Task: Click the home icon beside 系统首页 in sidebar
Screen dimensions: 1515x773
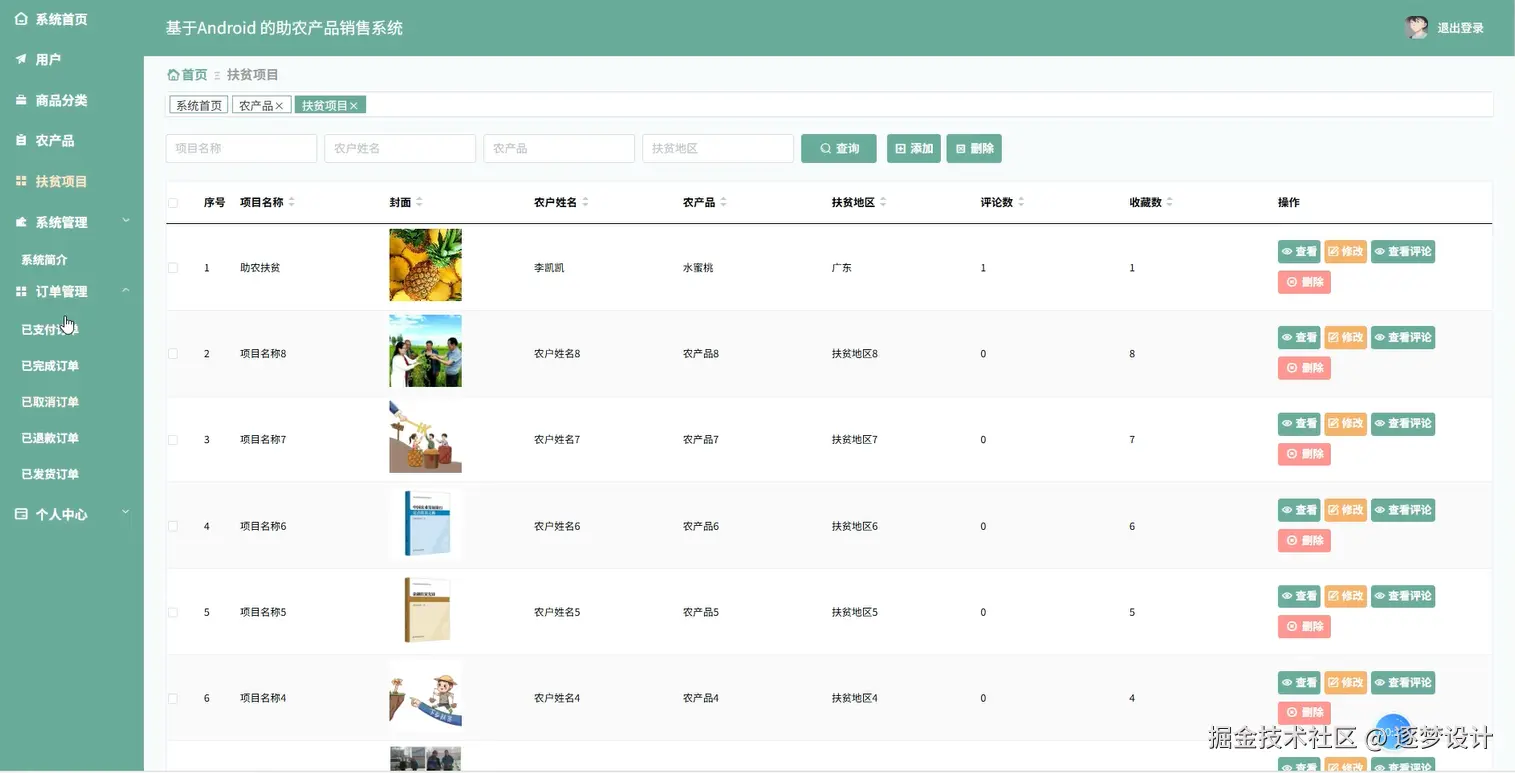Action: tap(21, 19)
